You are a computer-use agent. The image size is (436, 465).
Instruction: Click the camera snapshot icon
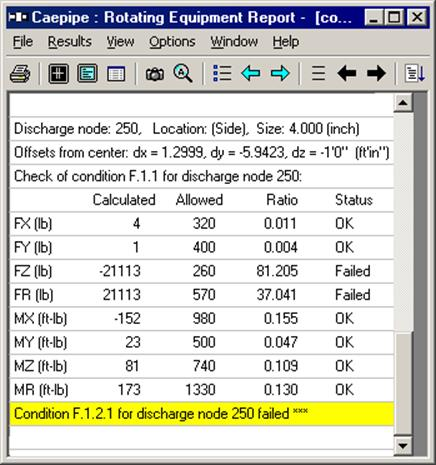(155, 74)
